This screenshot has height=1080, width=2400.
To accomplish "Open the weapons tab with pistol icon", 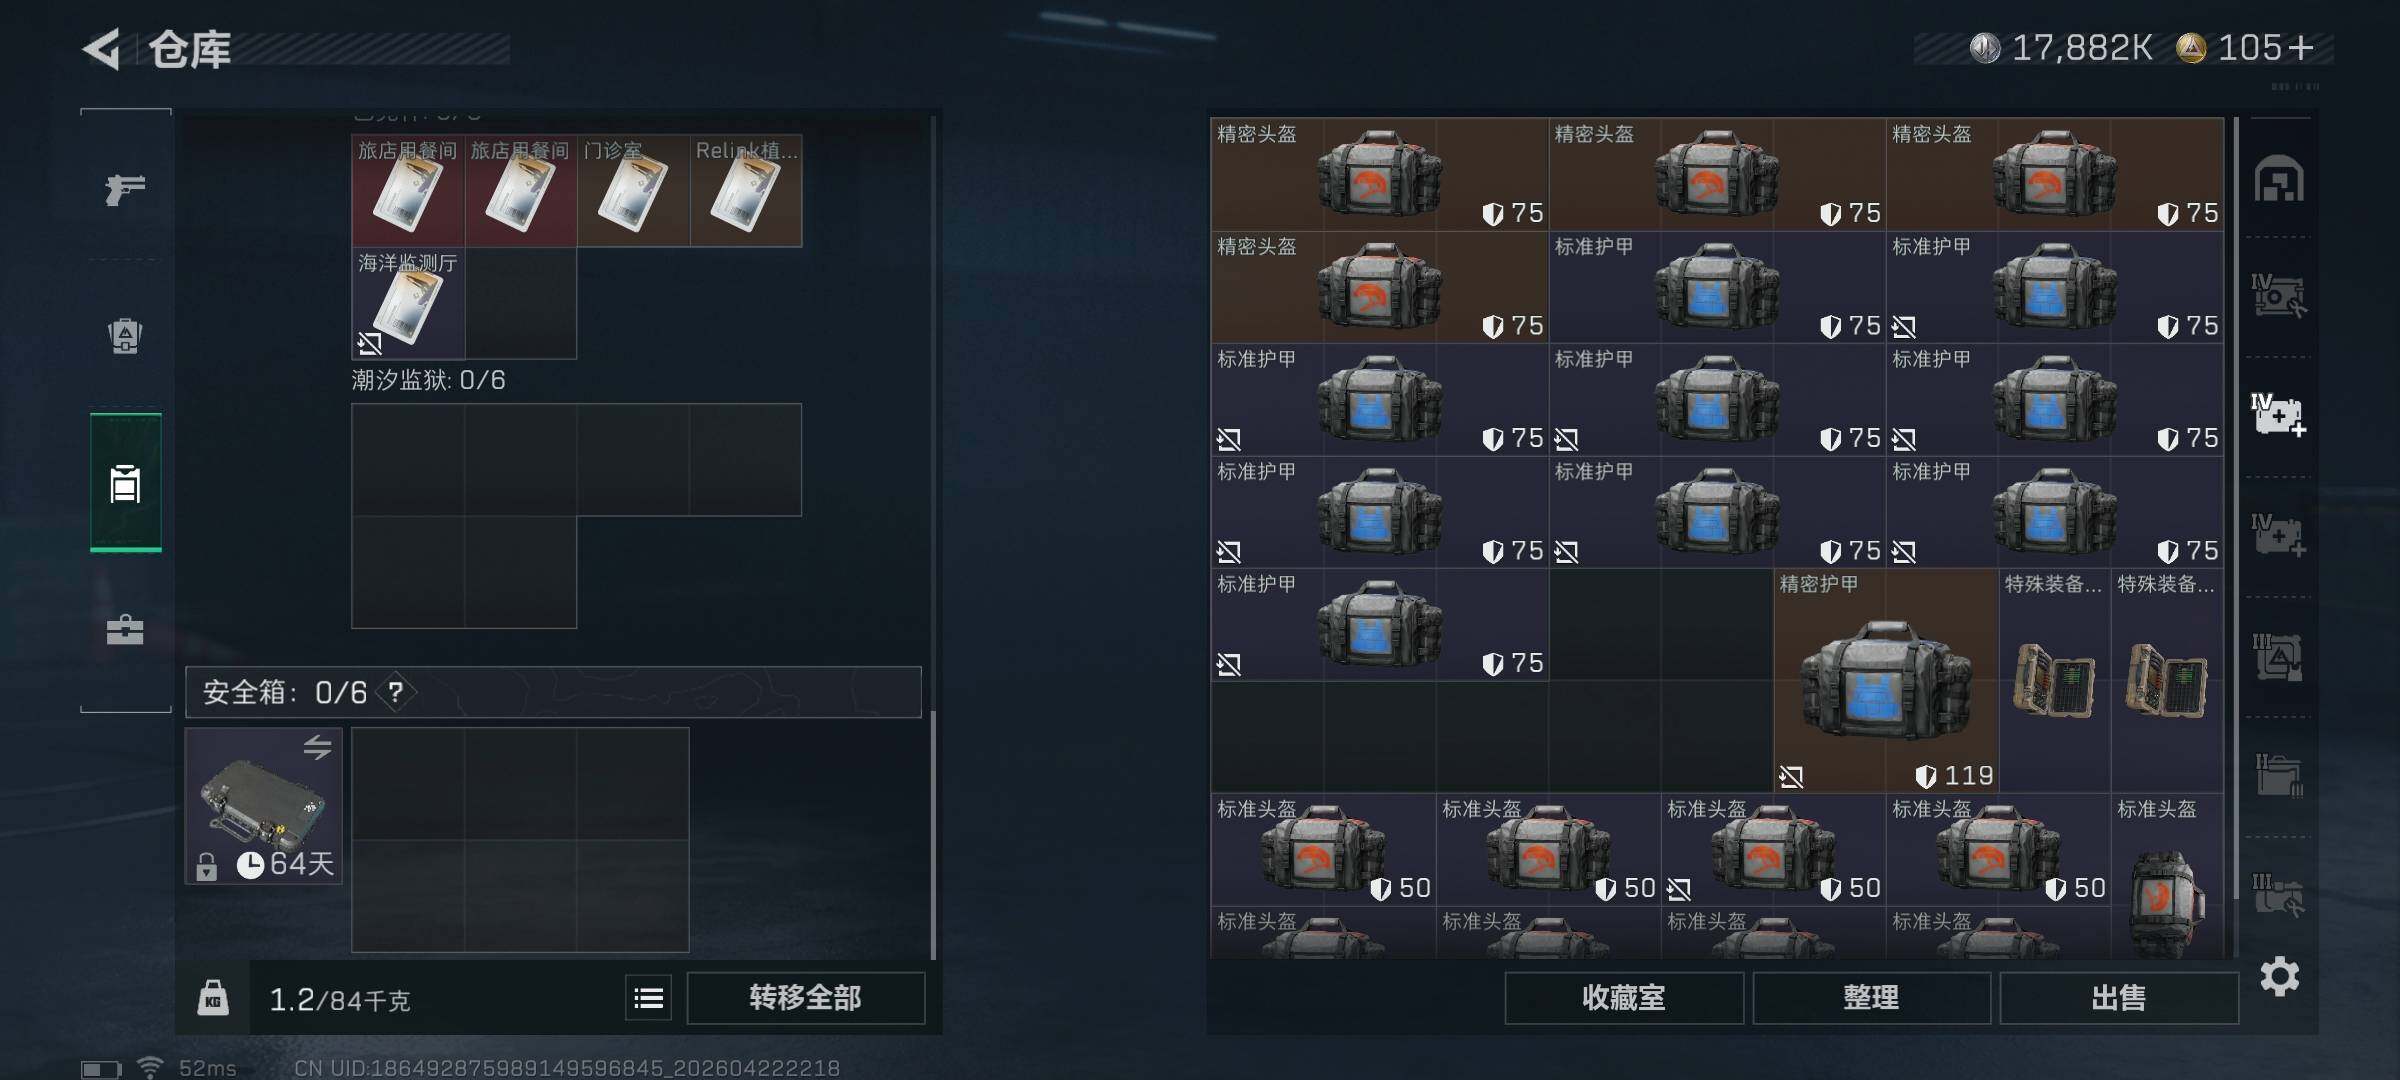I will pyautogui.click(x=125, y=188).
